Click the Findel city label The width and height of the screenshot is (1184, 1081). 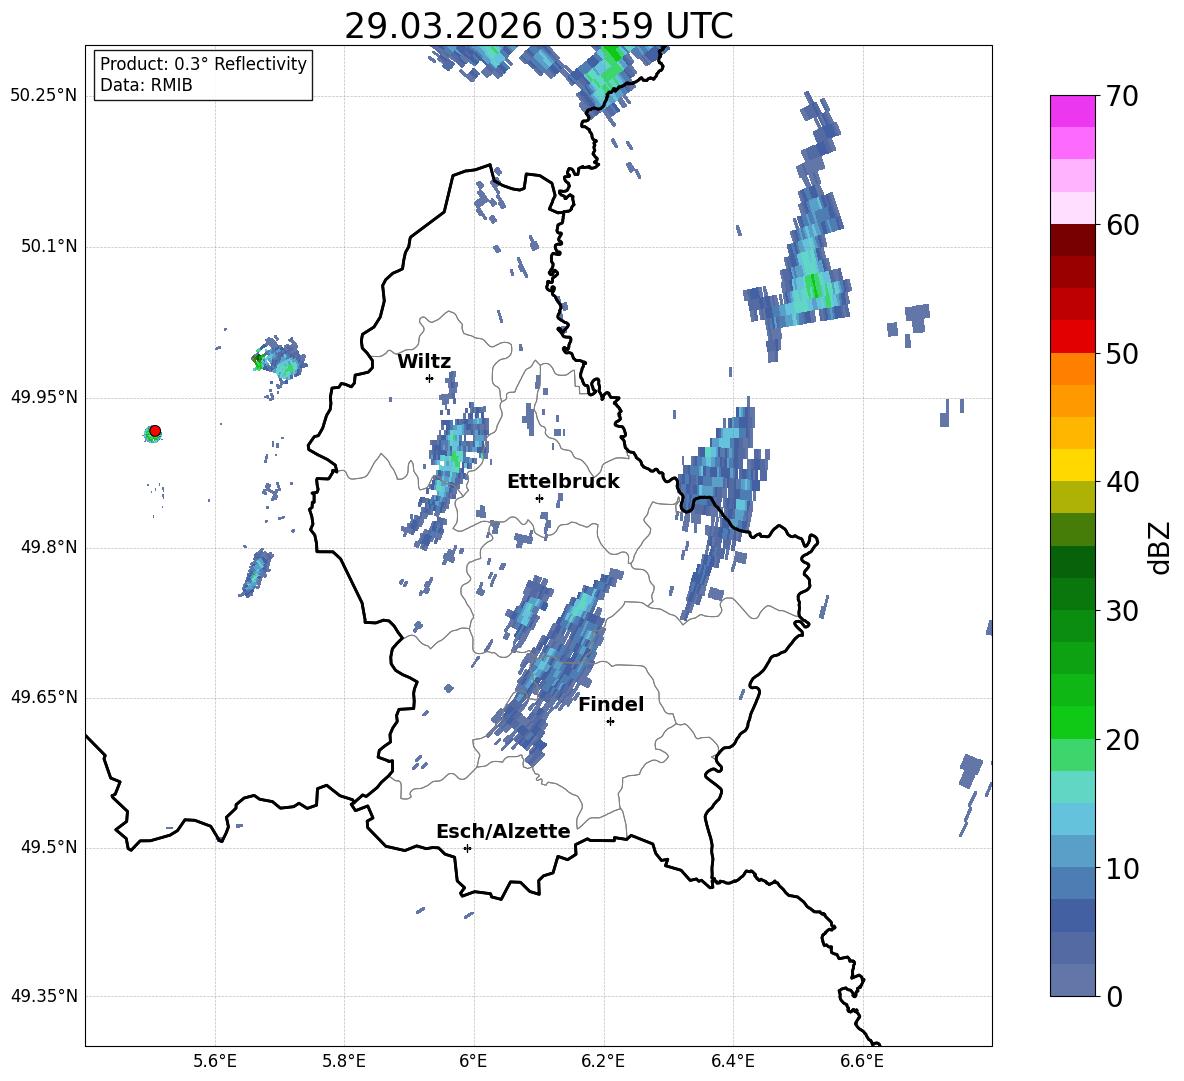(x=611, y=704)
